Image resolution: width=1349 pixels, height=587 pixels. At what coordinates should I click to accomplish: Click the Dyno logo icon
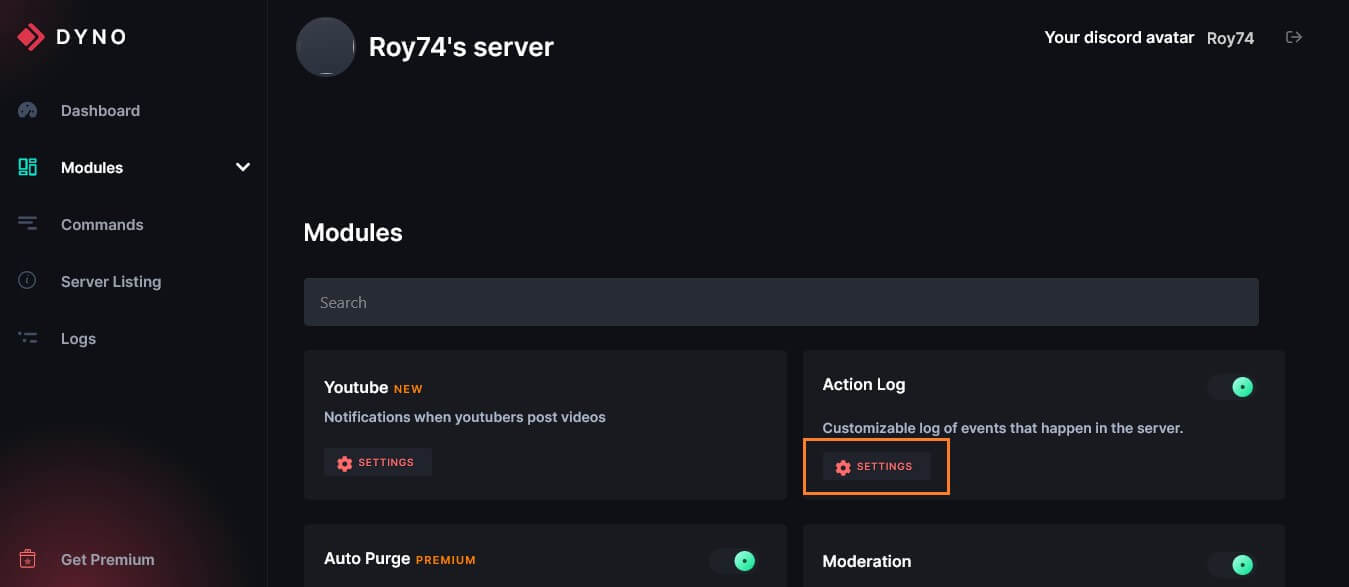30,37
